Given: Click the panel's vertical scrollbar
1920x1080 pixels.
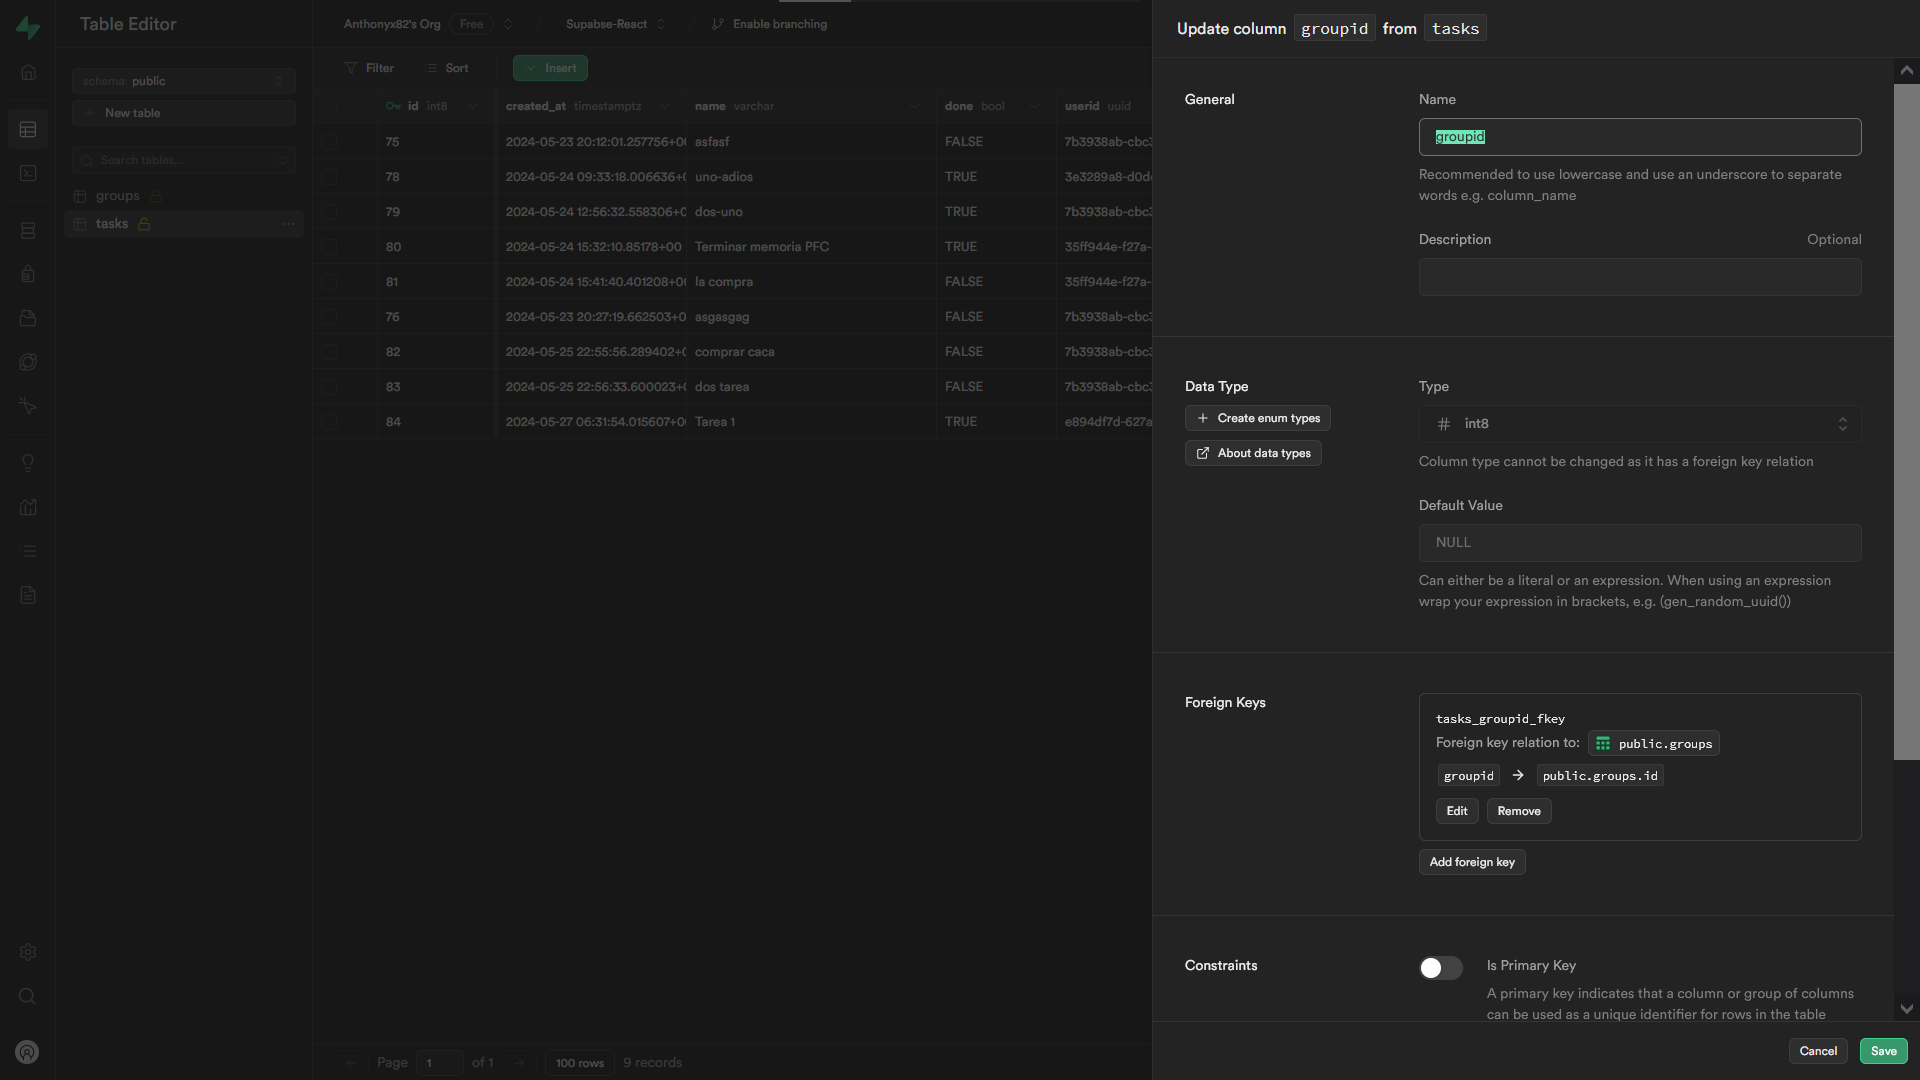Looking at the screenshot, I should [1906, 420].
